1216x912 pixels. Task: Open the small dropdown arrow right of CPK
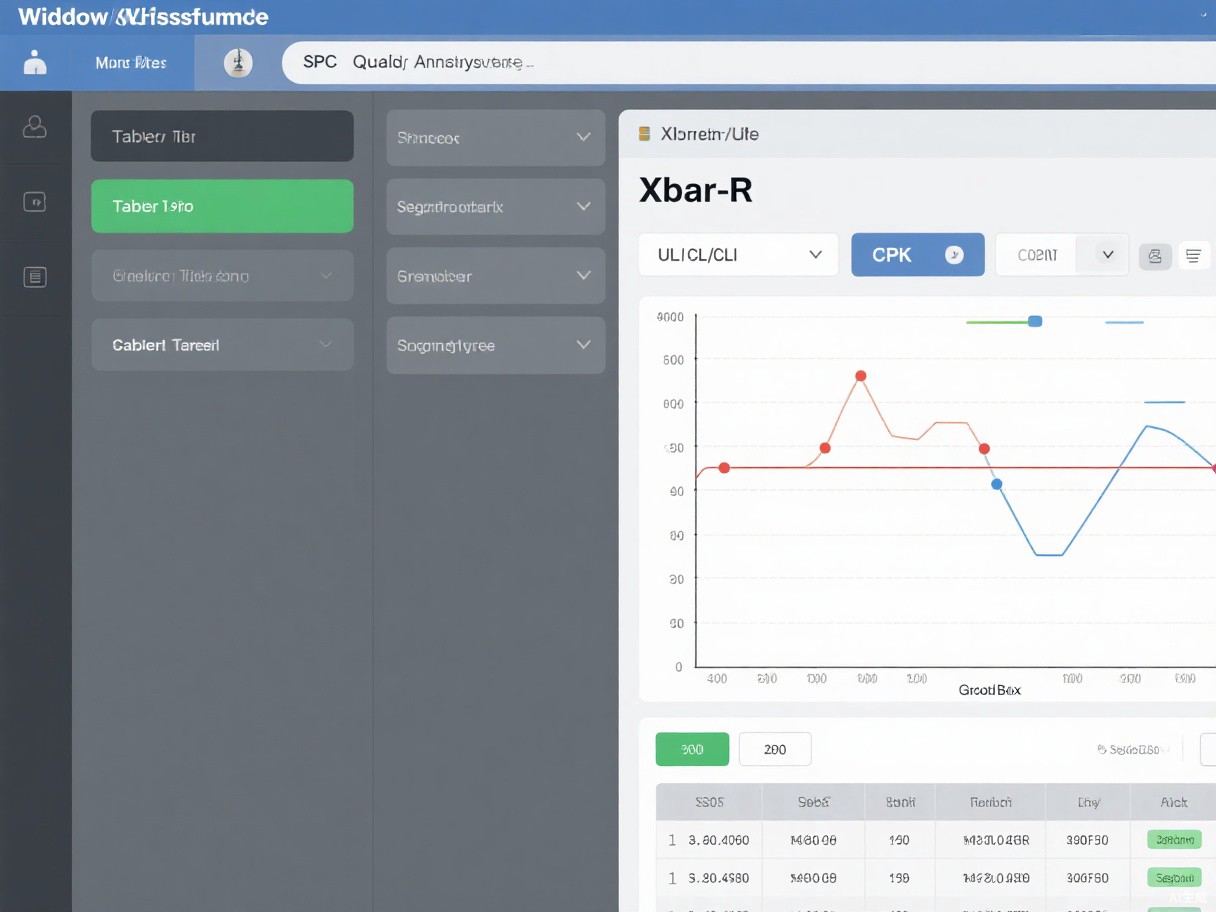(x=1107, y=255)
